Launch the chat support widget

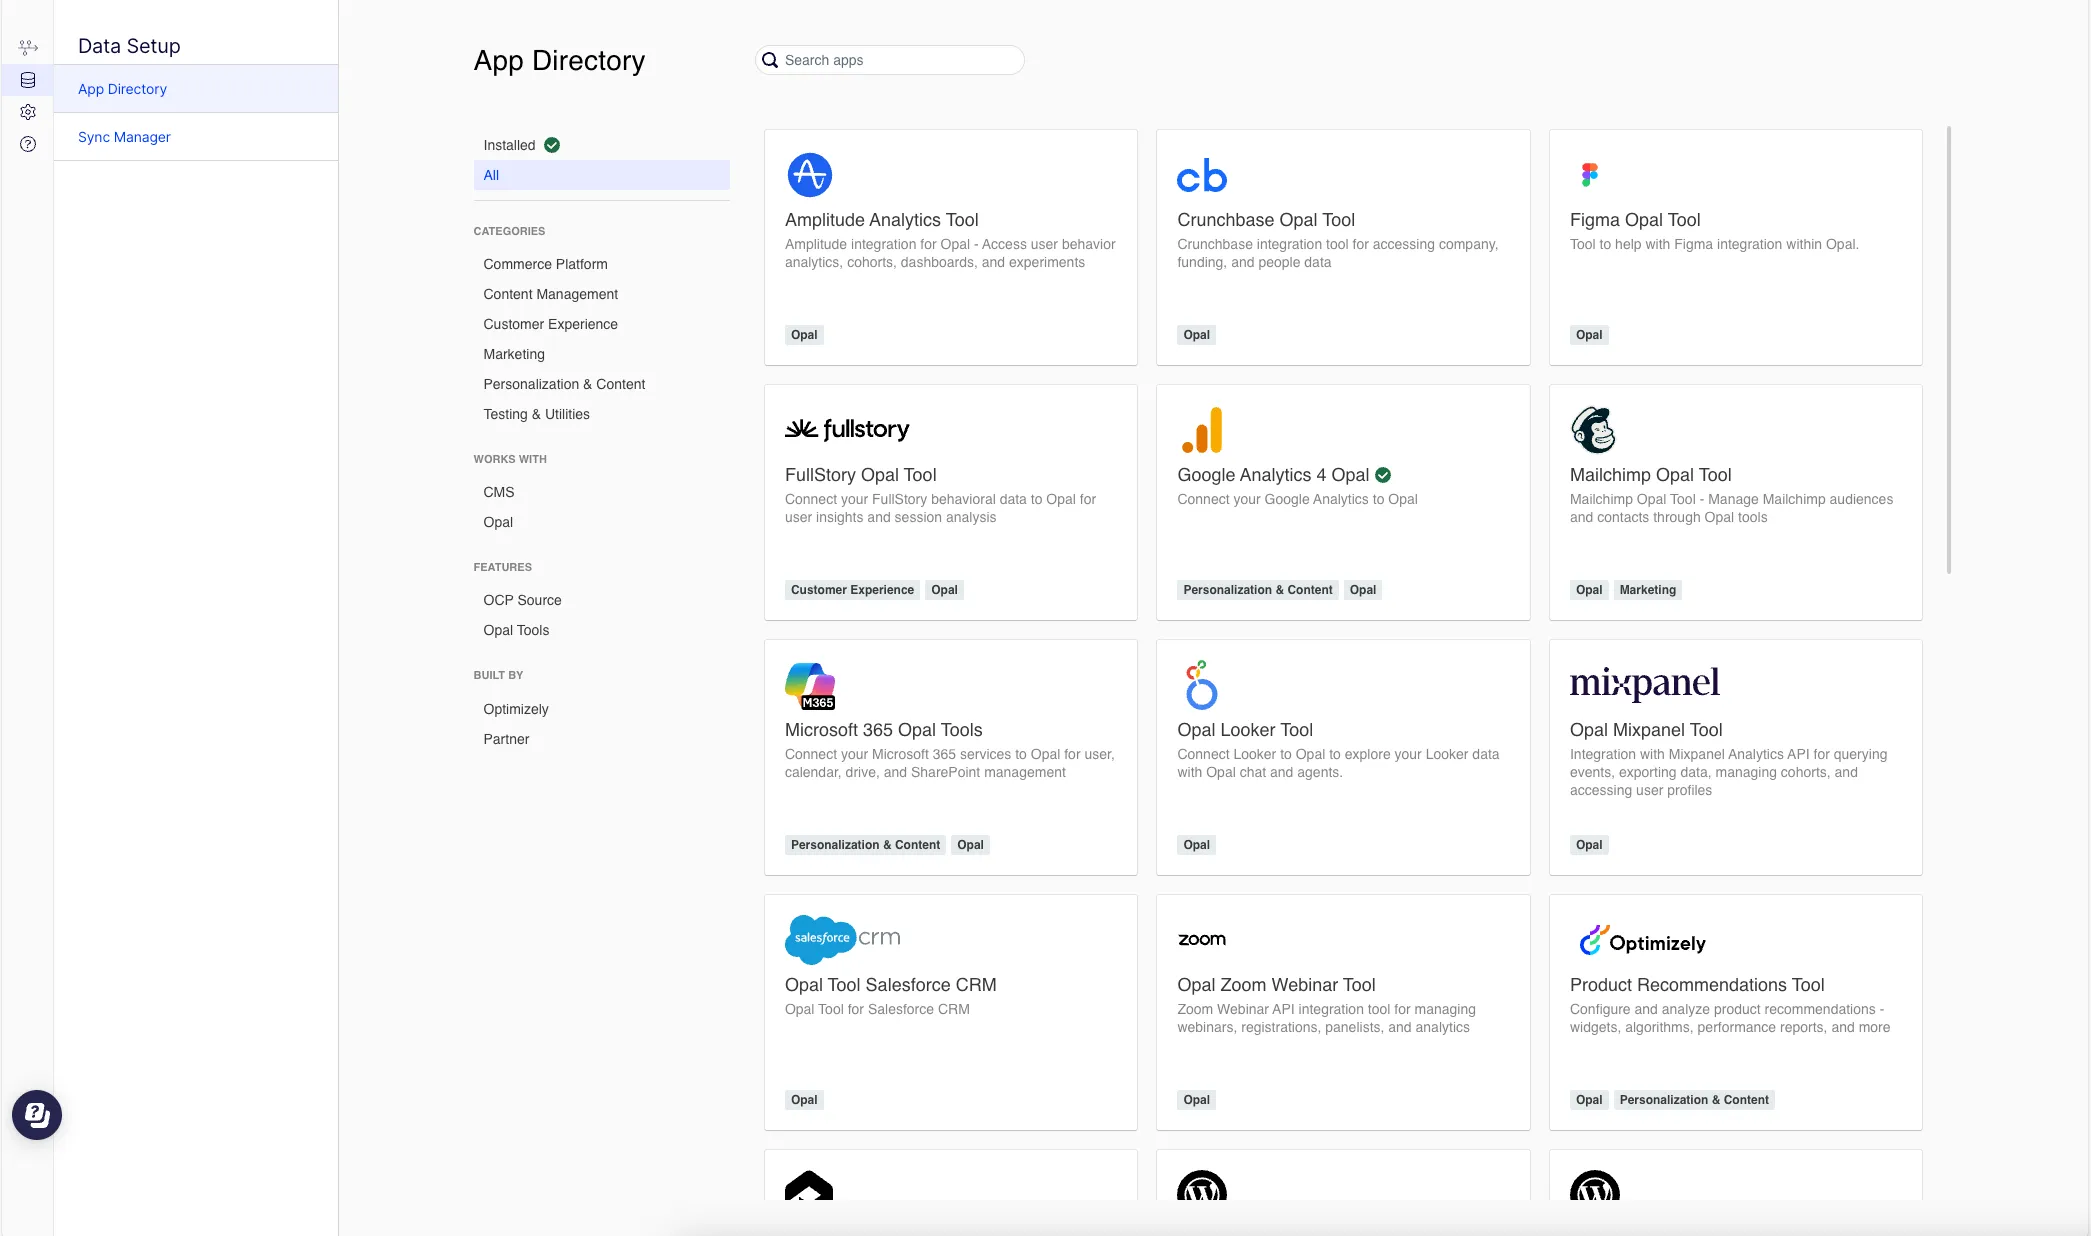tap(37, 1115)
